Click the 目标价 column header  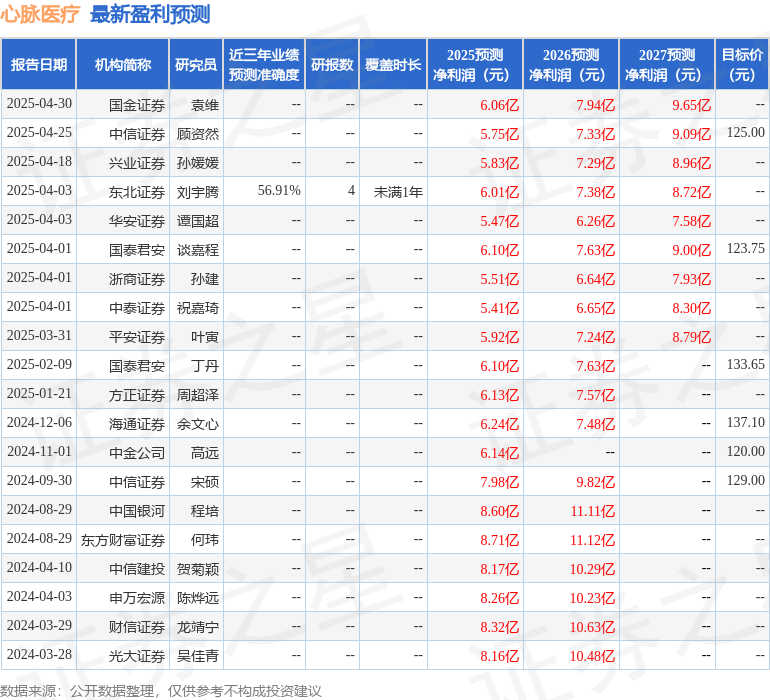pyautogui.click(x=742, y=64)
